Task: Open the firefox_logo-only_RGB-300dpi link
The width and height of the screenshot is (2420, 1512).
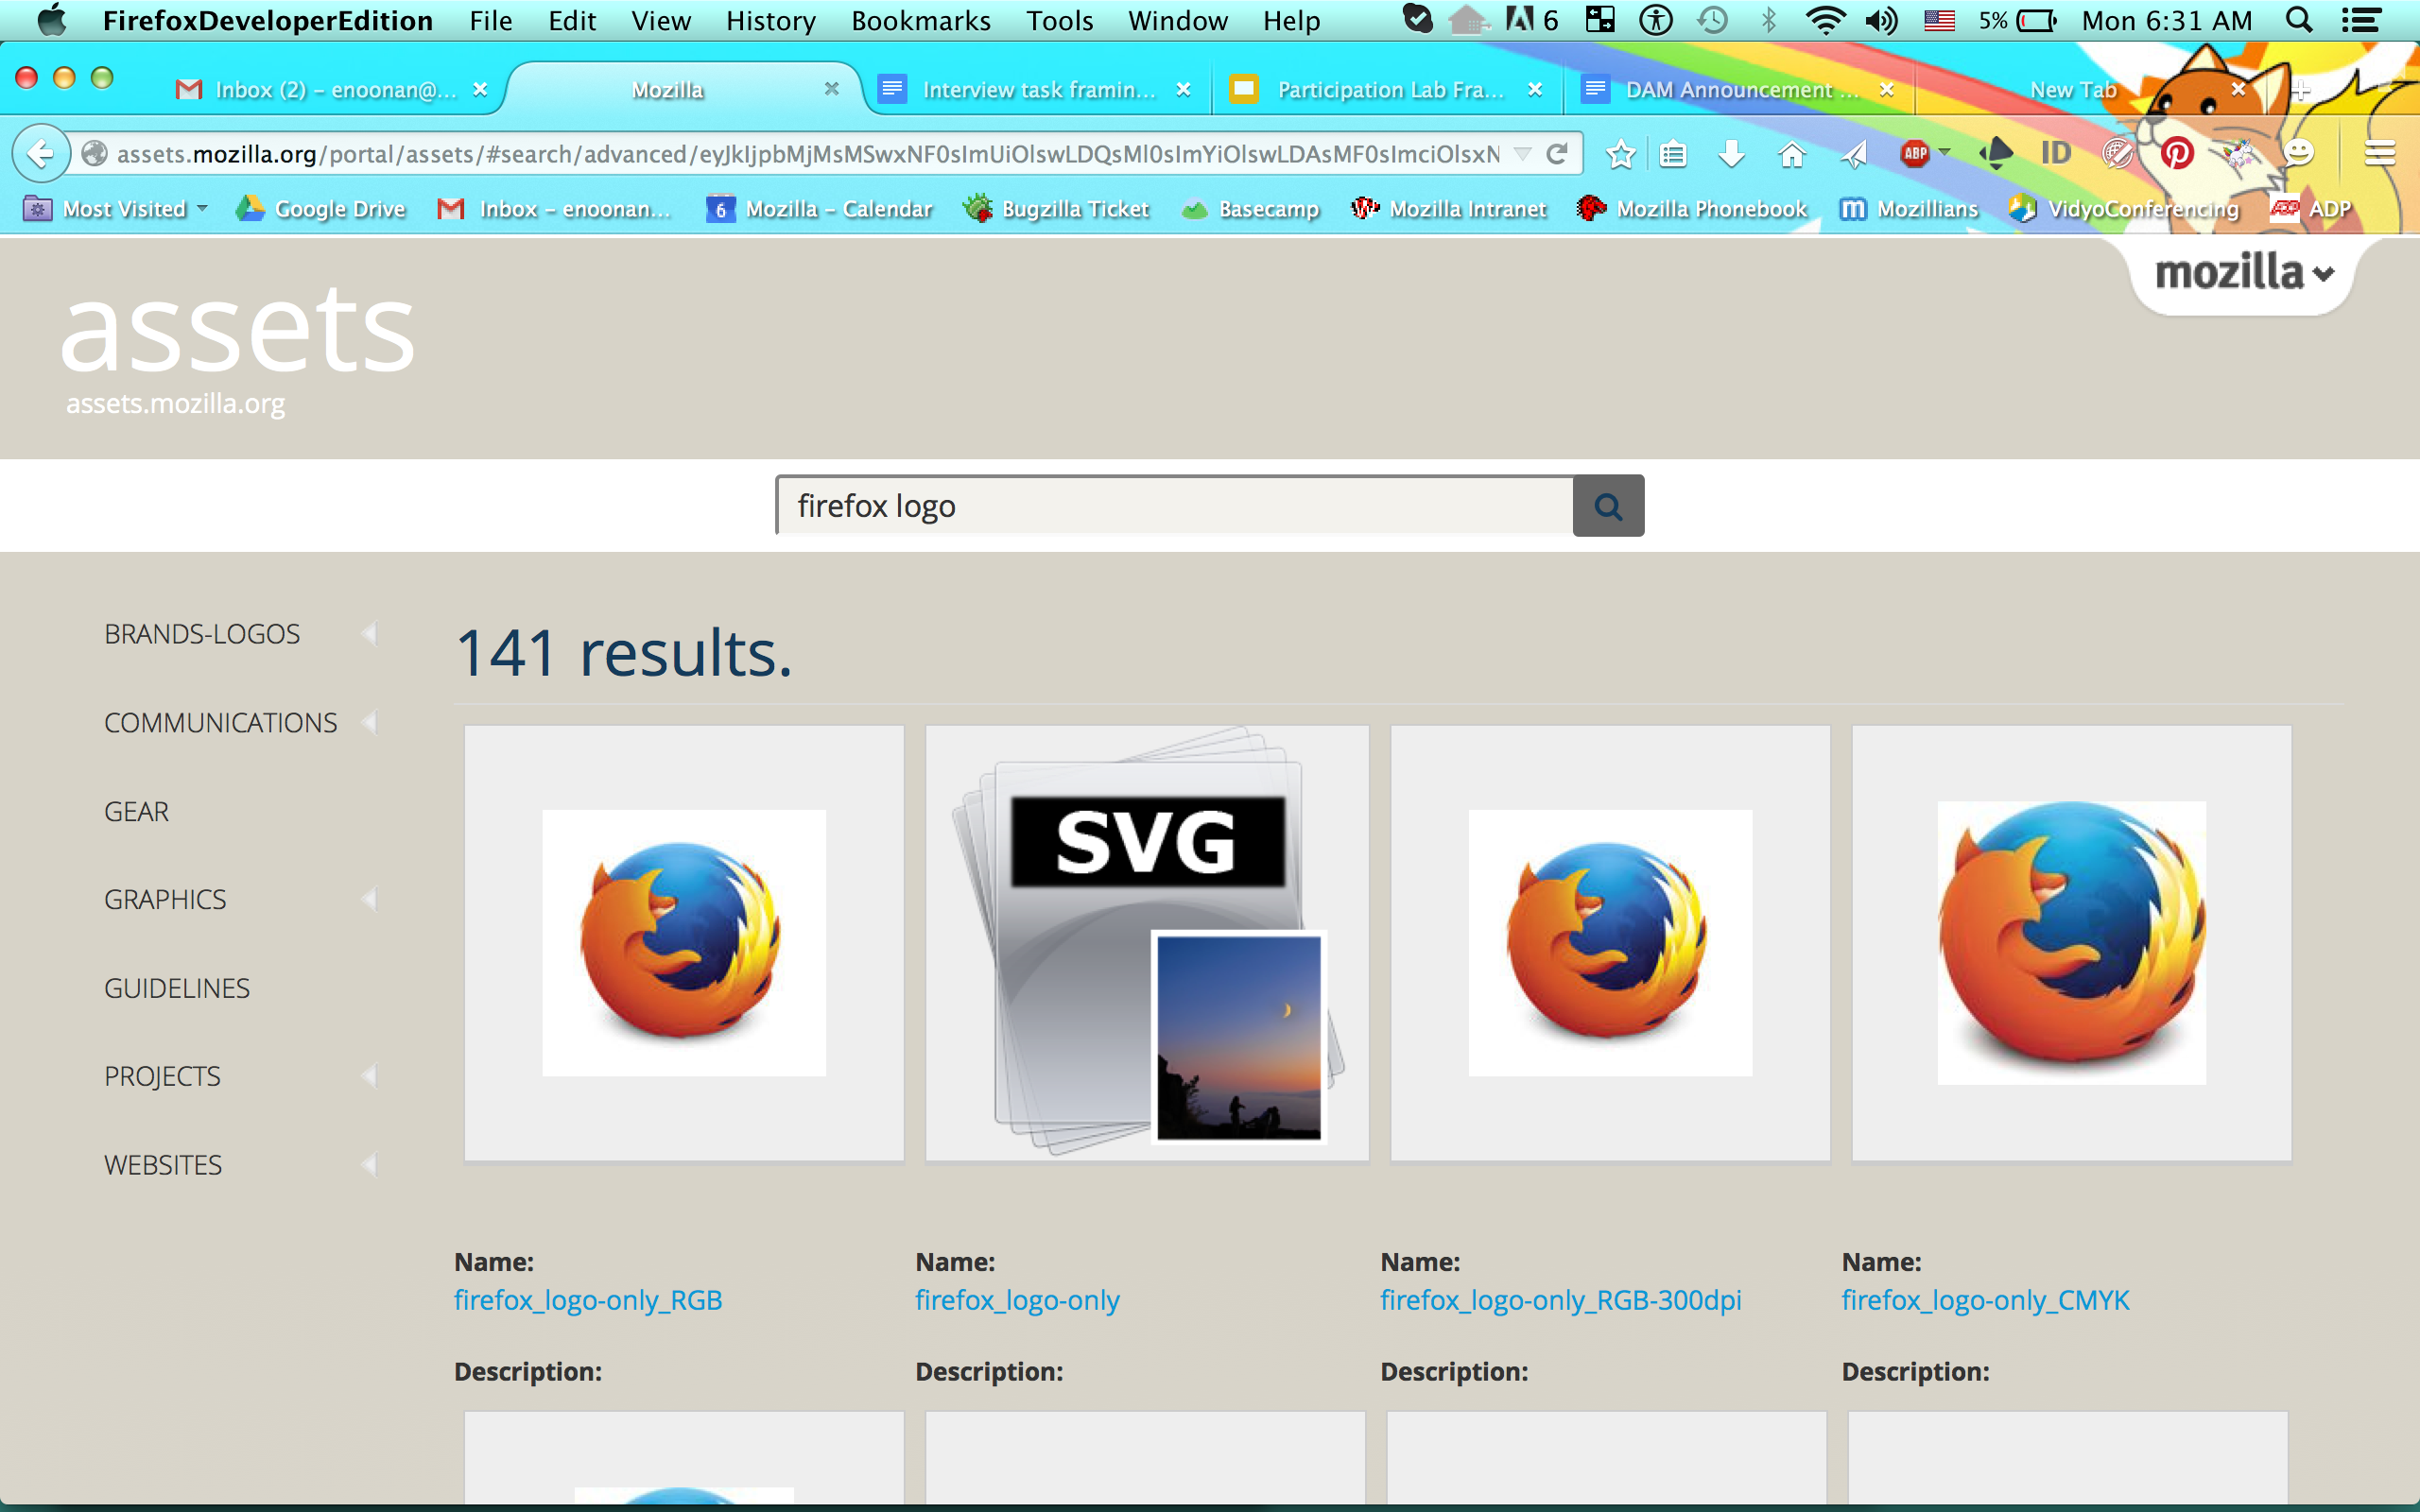Action: 1560,1300
